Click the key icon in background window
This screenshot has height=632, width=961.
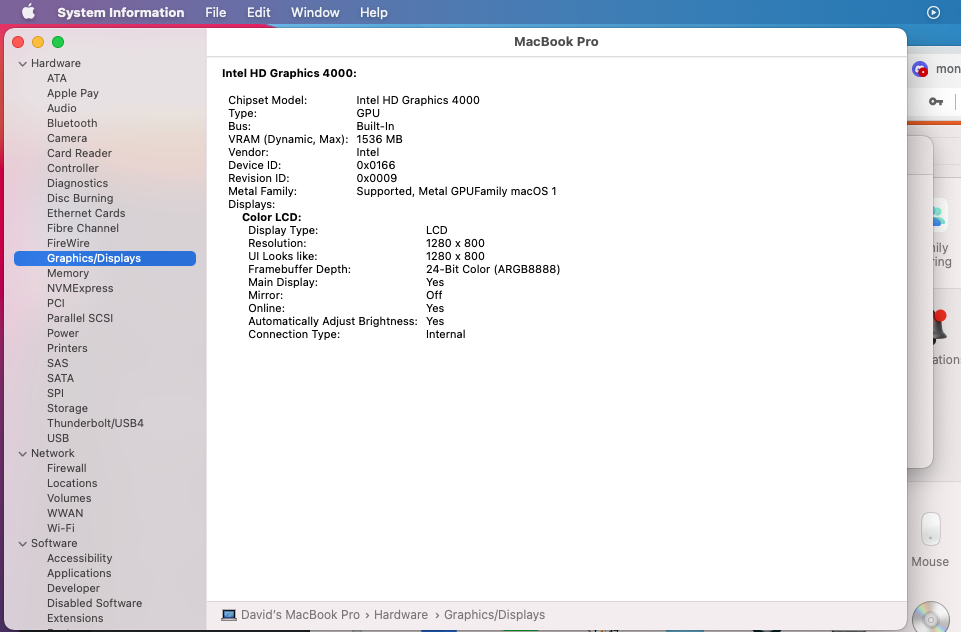click(936, 102)
